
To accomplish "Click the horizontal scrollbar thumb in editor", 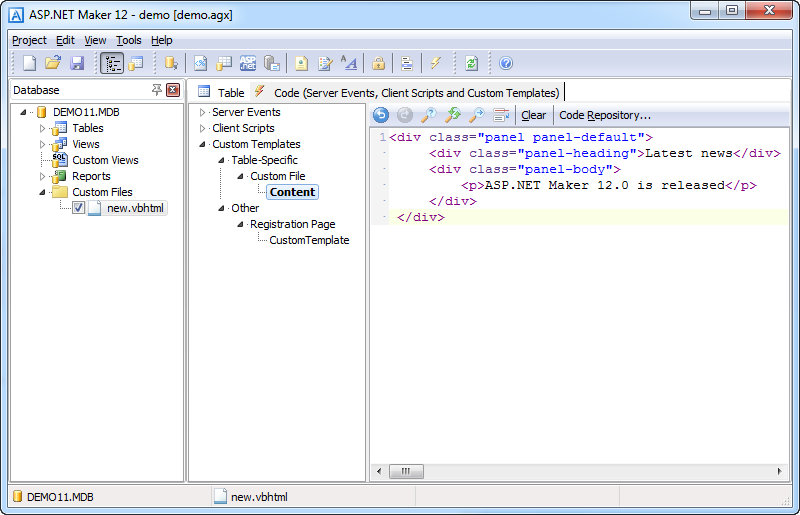I will (406, 471).
